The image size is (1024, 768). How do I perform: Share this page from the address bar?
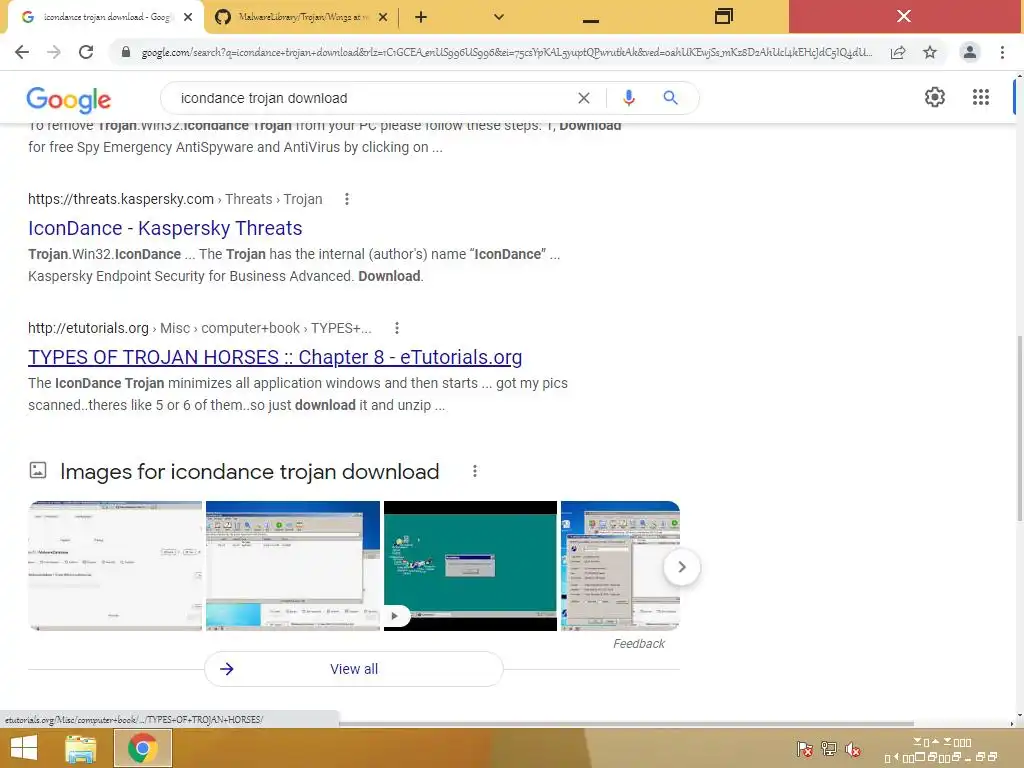(898, 52)
